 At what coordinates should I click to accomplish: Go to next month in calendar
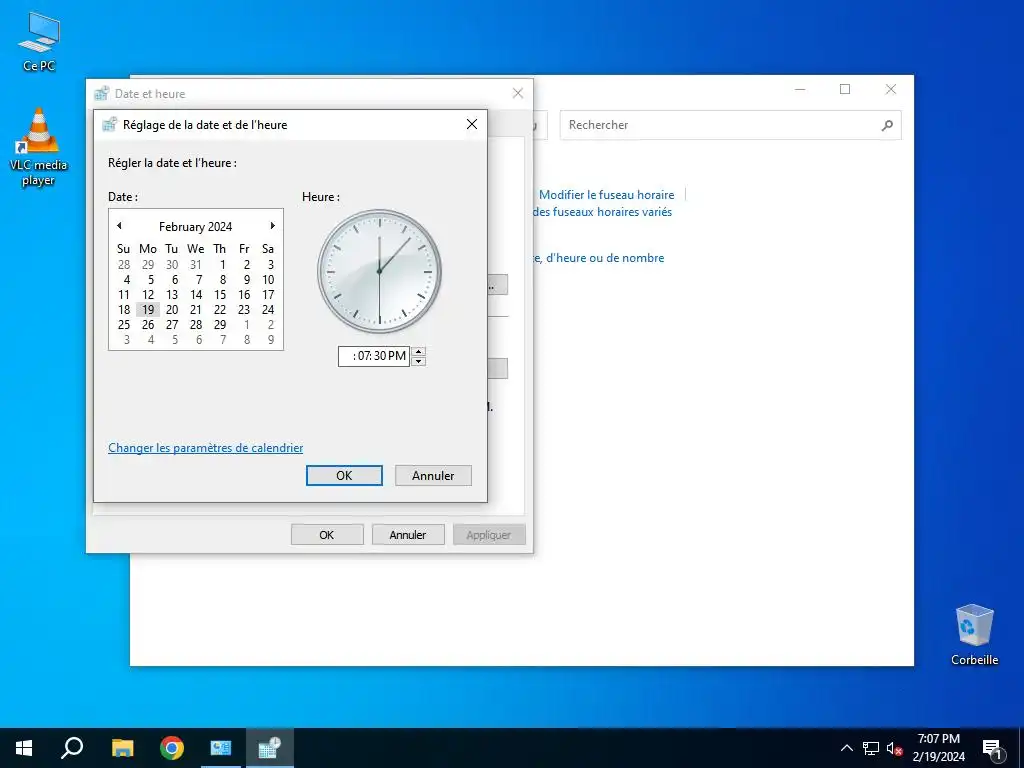(x=272, y=226)
